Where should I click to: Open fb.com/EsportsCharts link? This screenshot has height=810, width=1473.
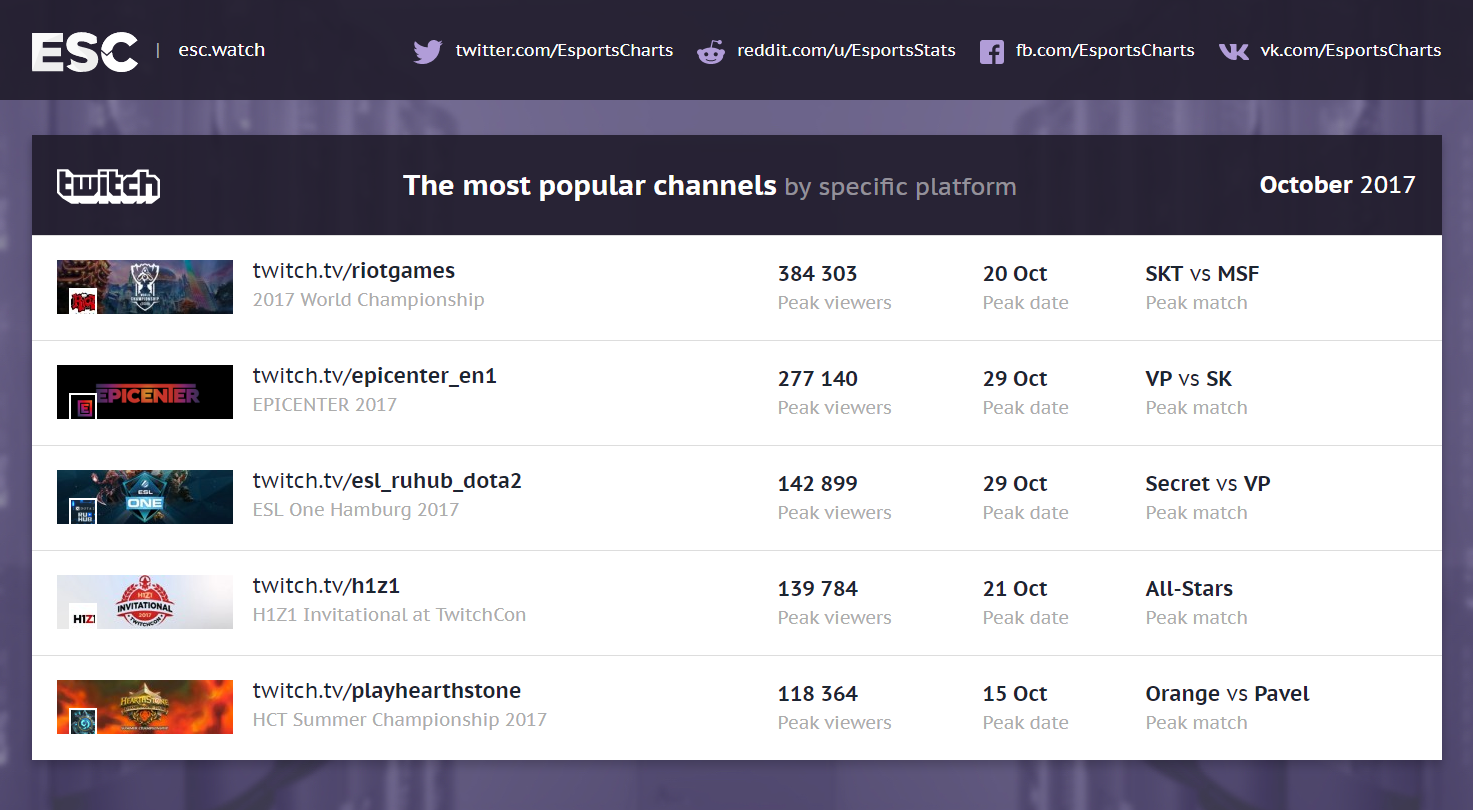tap(1105, 50)
